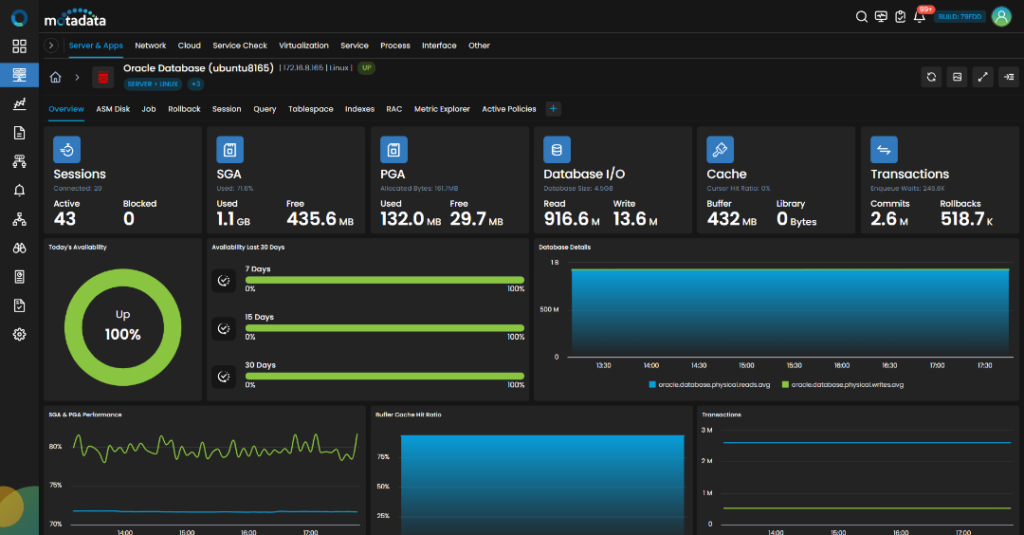Select the Network category tab
Screen dimensions: 1024x535
[x=150, y=45]
